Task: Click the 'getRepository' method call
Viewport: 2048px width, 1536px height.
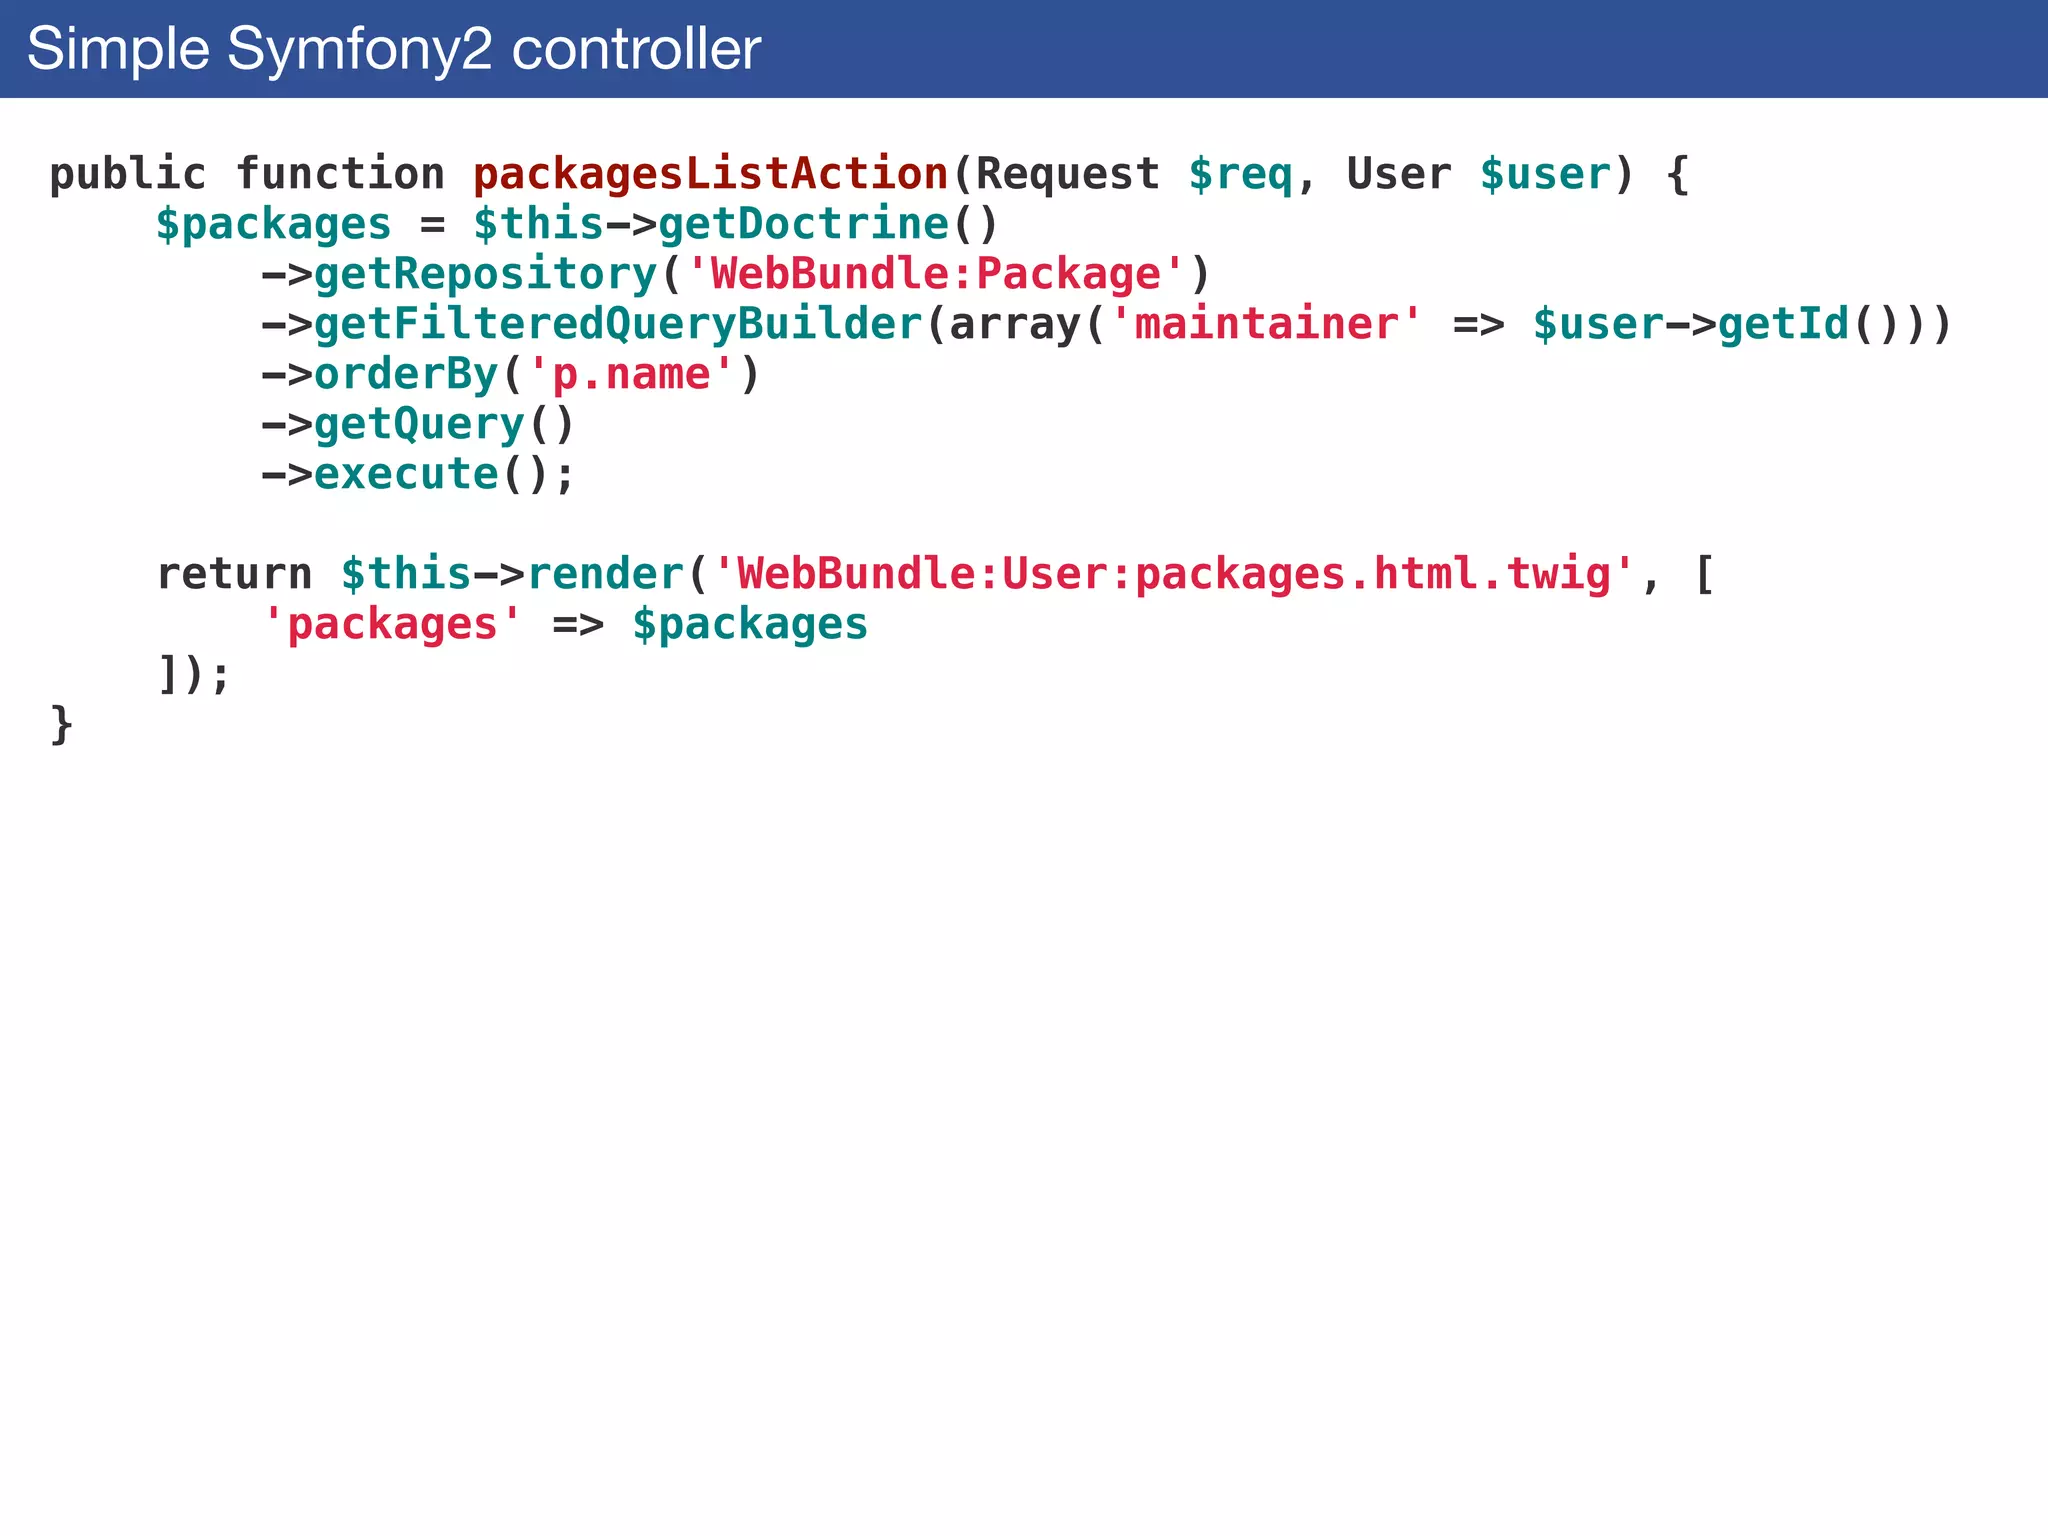Action: point(486,274)
